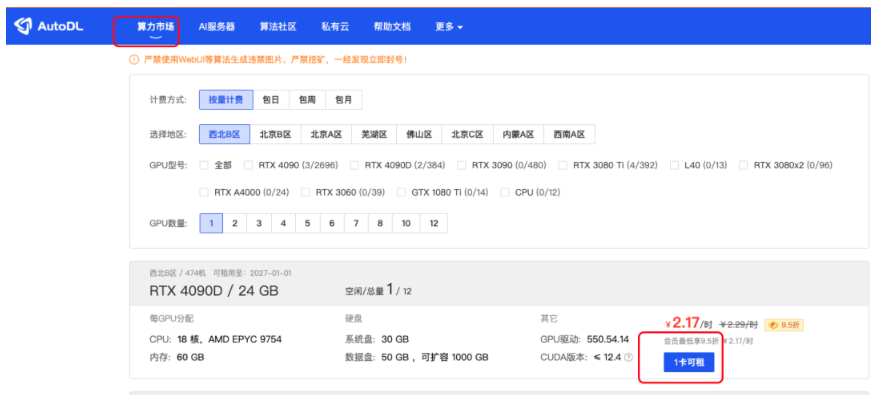Choose the 西南A区 region
The image size is (879, 395).
569,134
